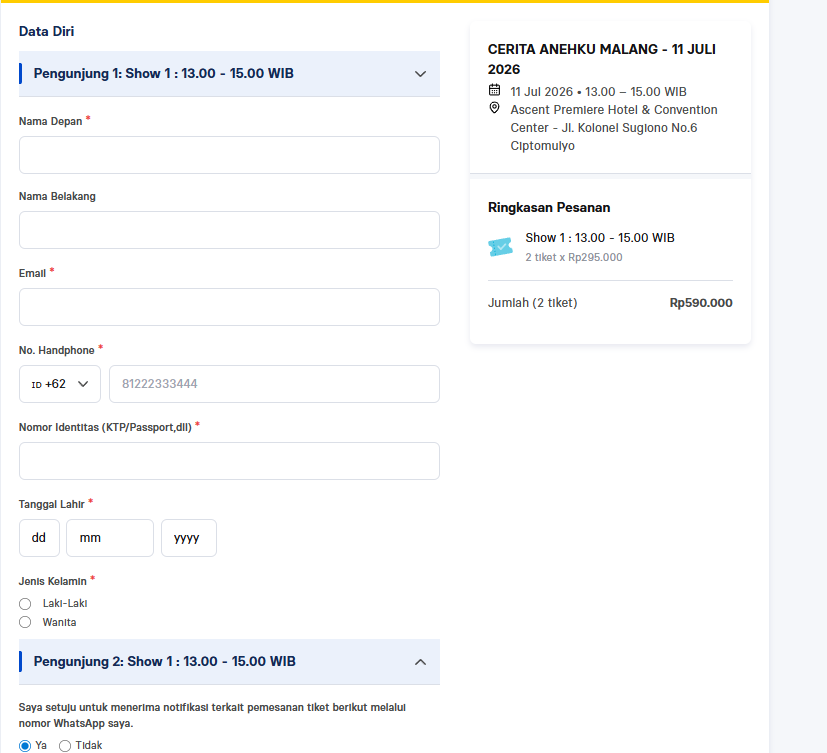Click the calendar icon beside event date
The width and height of the screenshot is (827, 753).
[494, 90]
